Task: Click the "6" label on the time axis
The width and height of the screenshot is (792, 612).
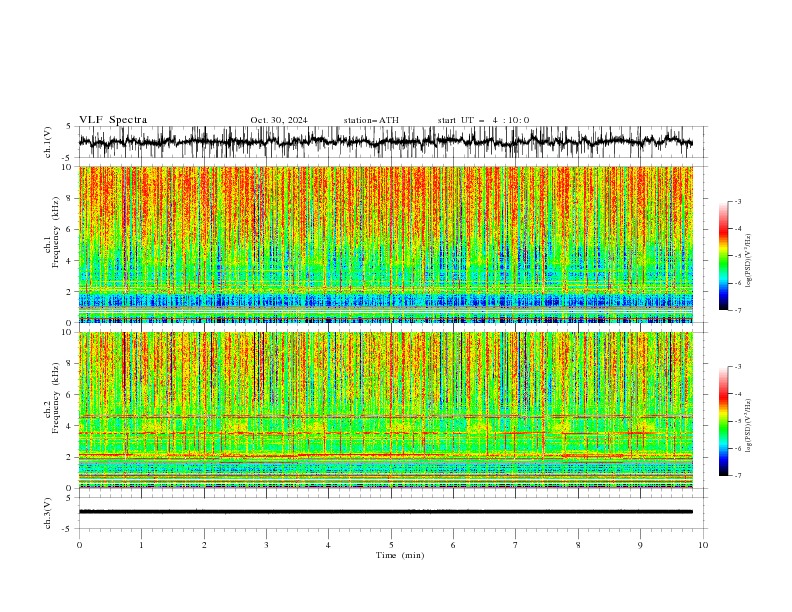Action: (x=453, y=545)
